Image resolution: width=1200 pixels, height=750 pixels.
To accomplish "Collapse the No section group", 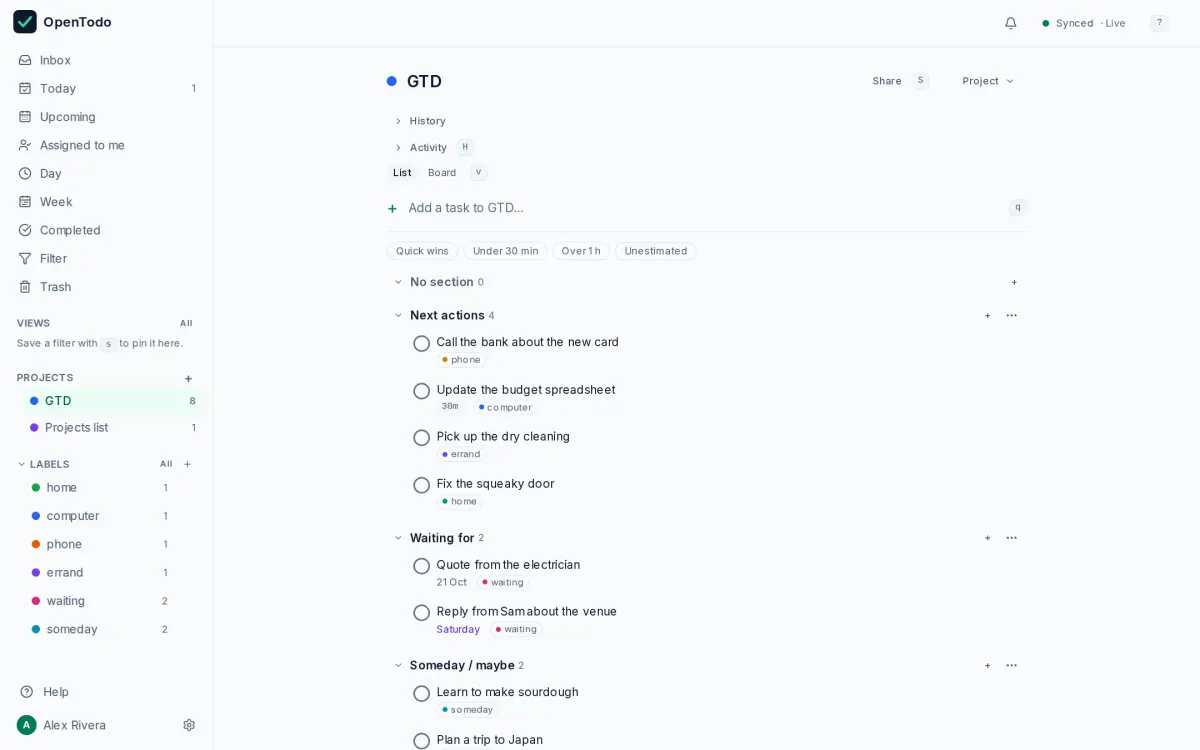I will coord(398,282).
